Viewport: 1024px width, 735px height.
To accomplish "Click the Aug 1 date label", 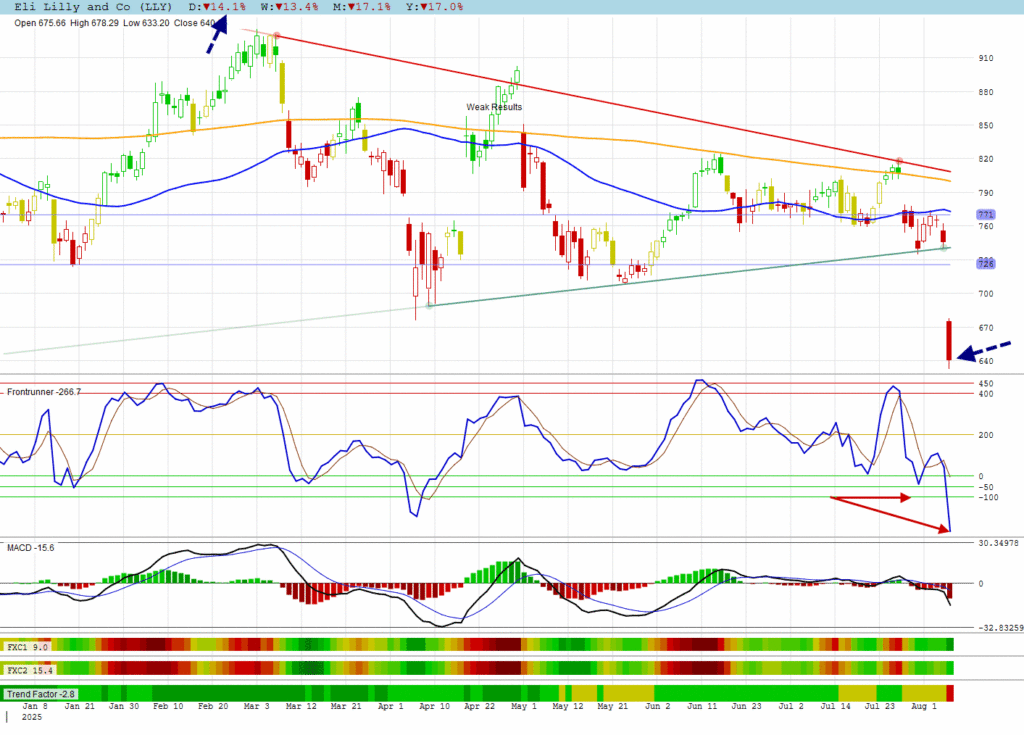I will (x=923, y=706).
